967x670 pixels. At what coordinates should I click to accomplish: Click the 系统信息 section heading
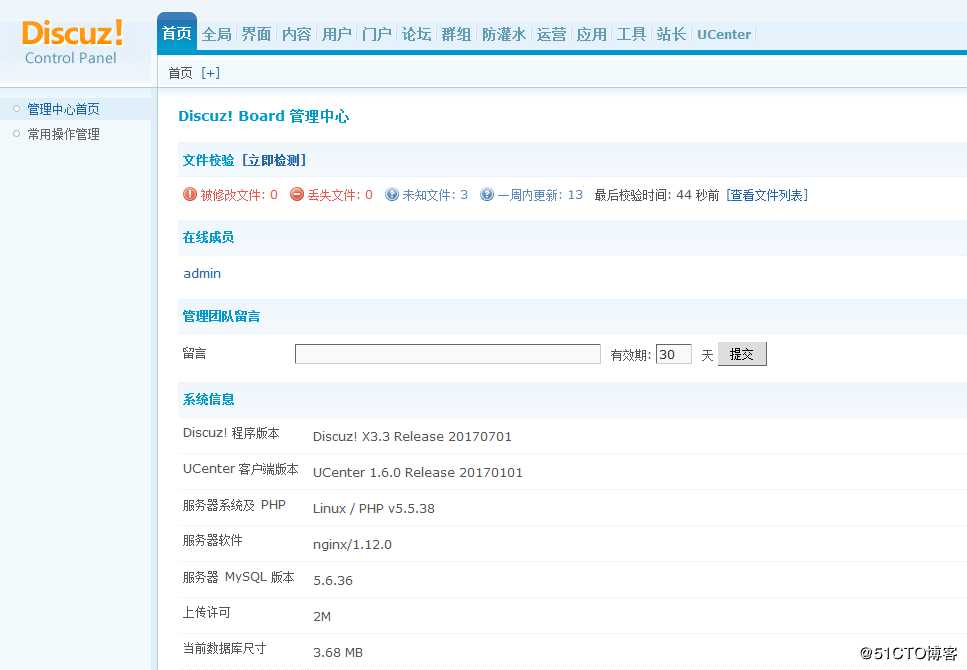(208, 399)
